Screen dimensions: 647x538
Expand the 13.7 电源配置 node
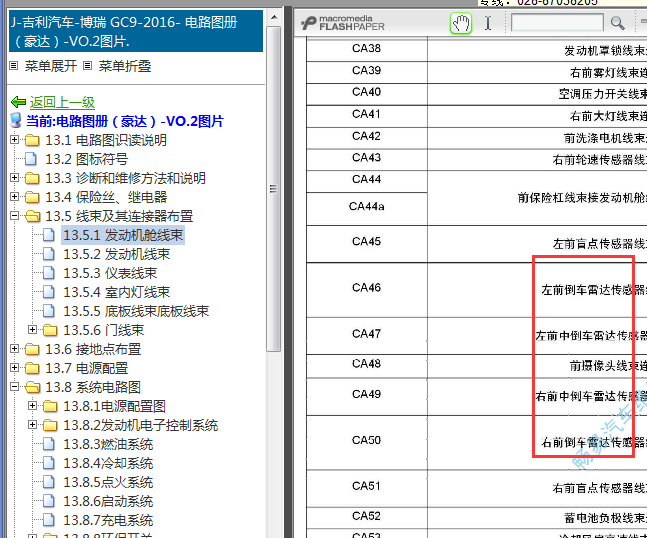(x=14, y=368)
